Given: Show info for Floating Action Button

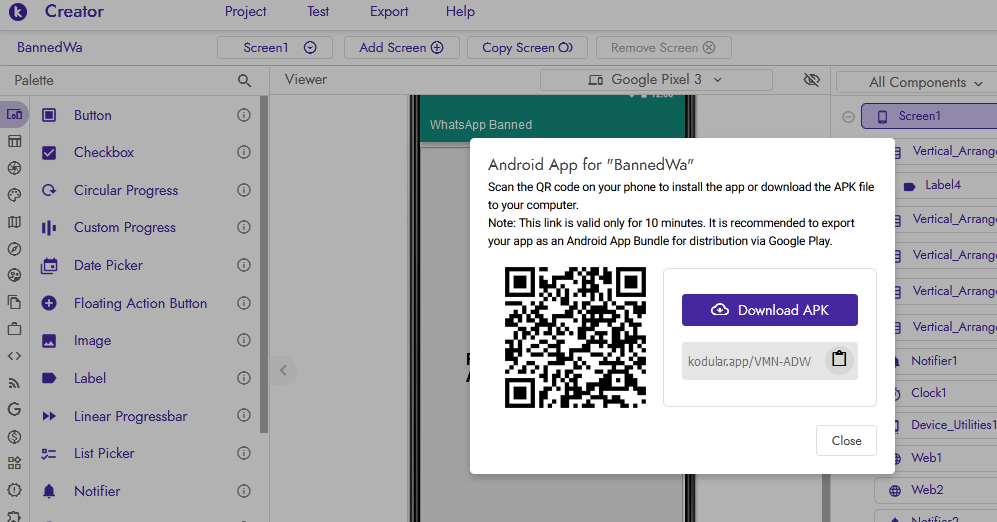Looking at the screenshot, I should [x=244, y=303].
